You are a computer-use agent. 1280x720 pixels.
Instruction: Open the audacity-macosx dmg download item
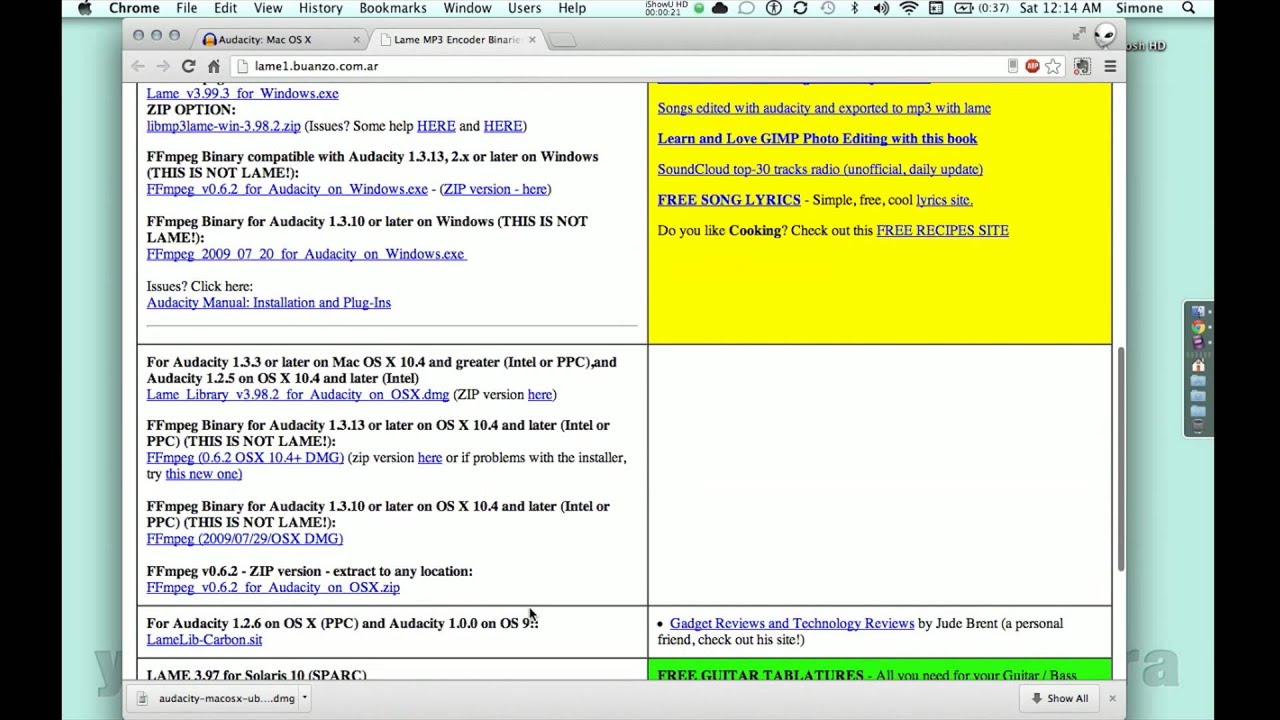[x=217, y=698]
